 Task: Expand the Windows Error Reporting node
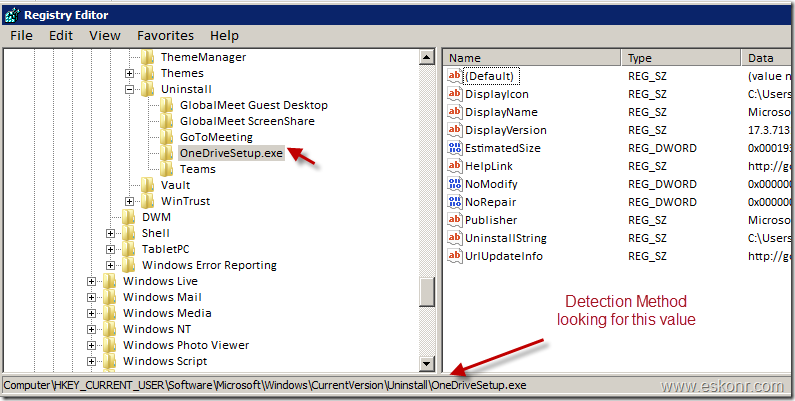coord(111,265)
